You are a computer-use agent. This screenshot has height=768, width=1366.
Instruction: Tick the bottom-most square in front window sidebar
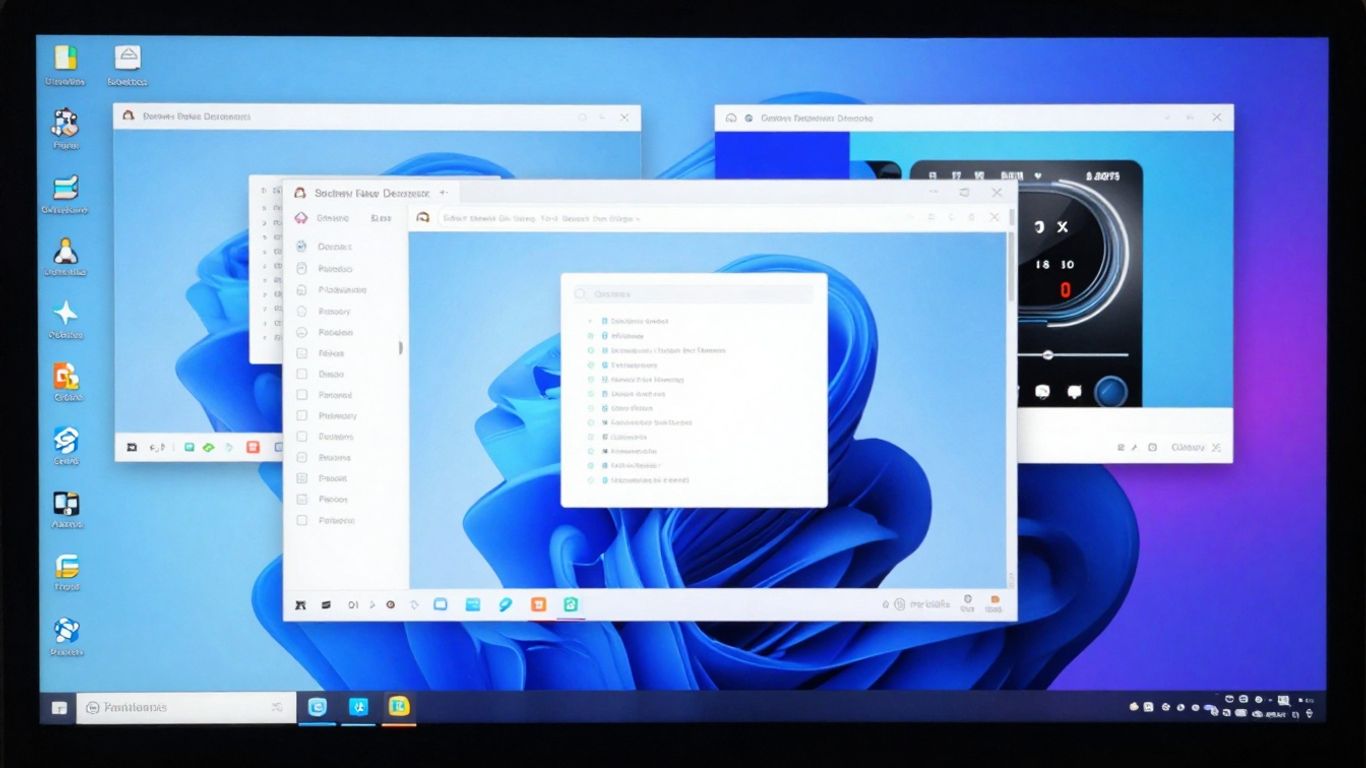[x=302, y=520]
